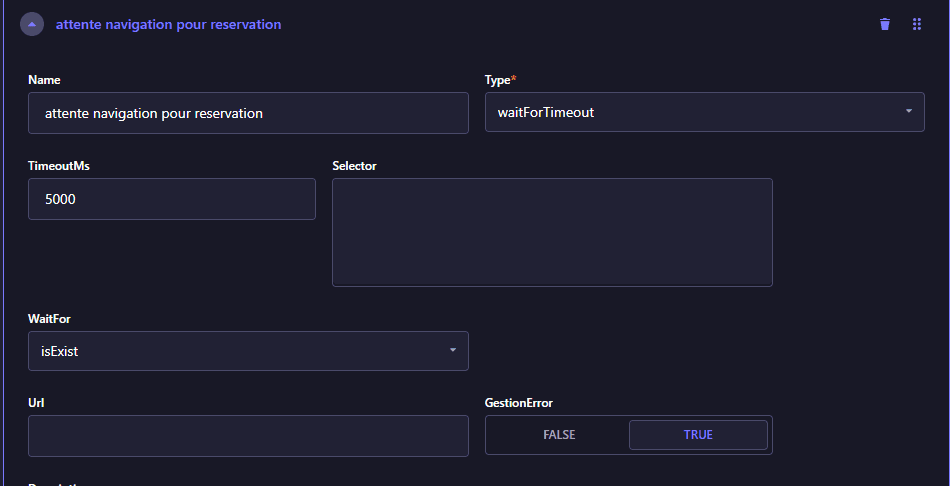
Task: Click the 'GestionError' field label
Action: [518, 403]
